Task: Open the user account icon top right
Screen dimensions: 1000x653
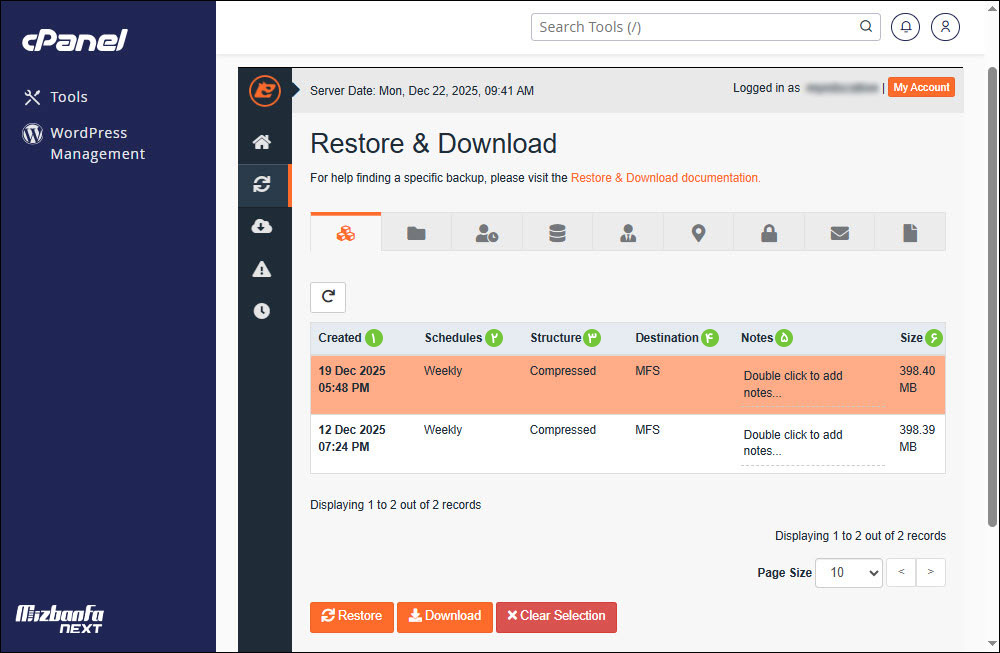Action: pyautogui.click(x=945, y=27)
